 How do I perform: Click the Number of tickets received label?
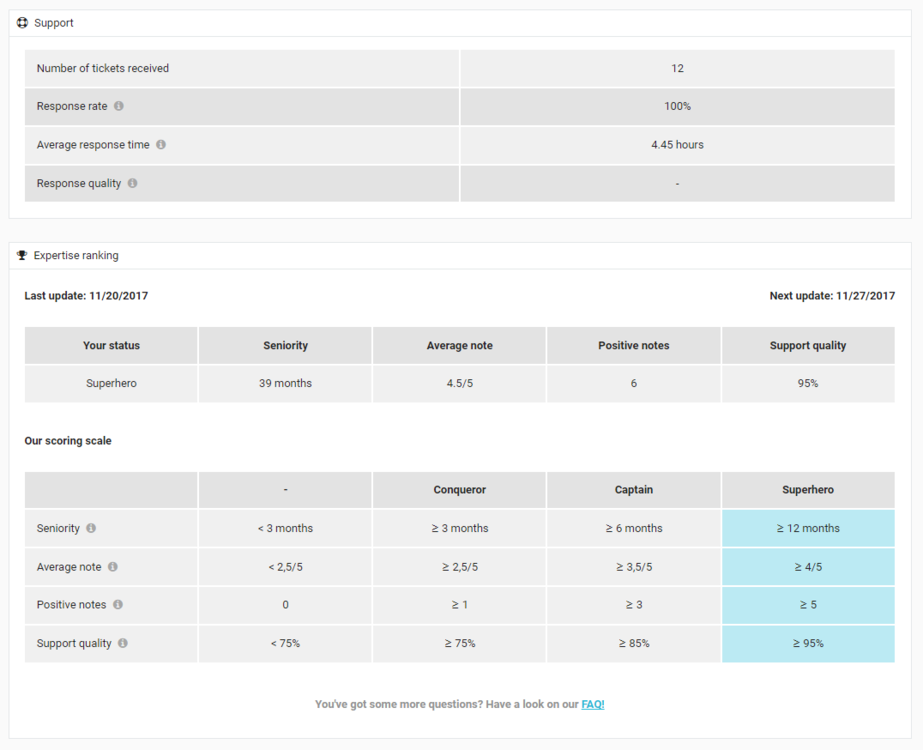click(102, 68)
